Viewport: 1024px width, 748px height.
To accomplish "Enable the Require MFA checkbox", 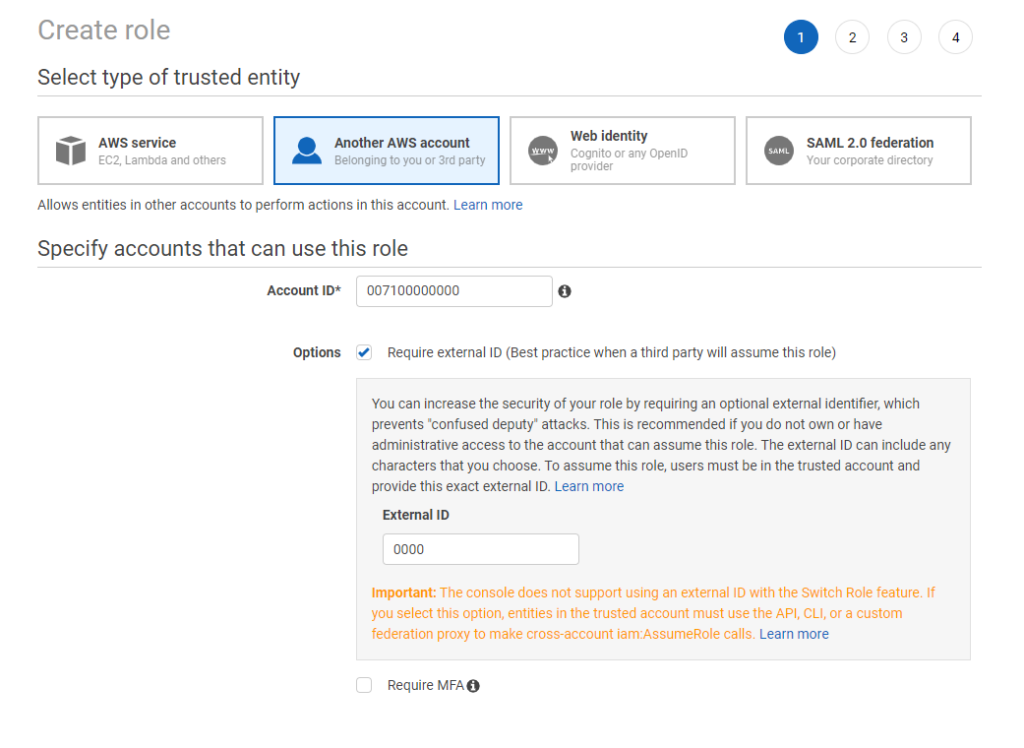I will click(364, 685).
